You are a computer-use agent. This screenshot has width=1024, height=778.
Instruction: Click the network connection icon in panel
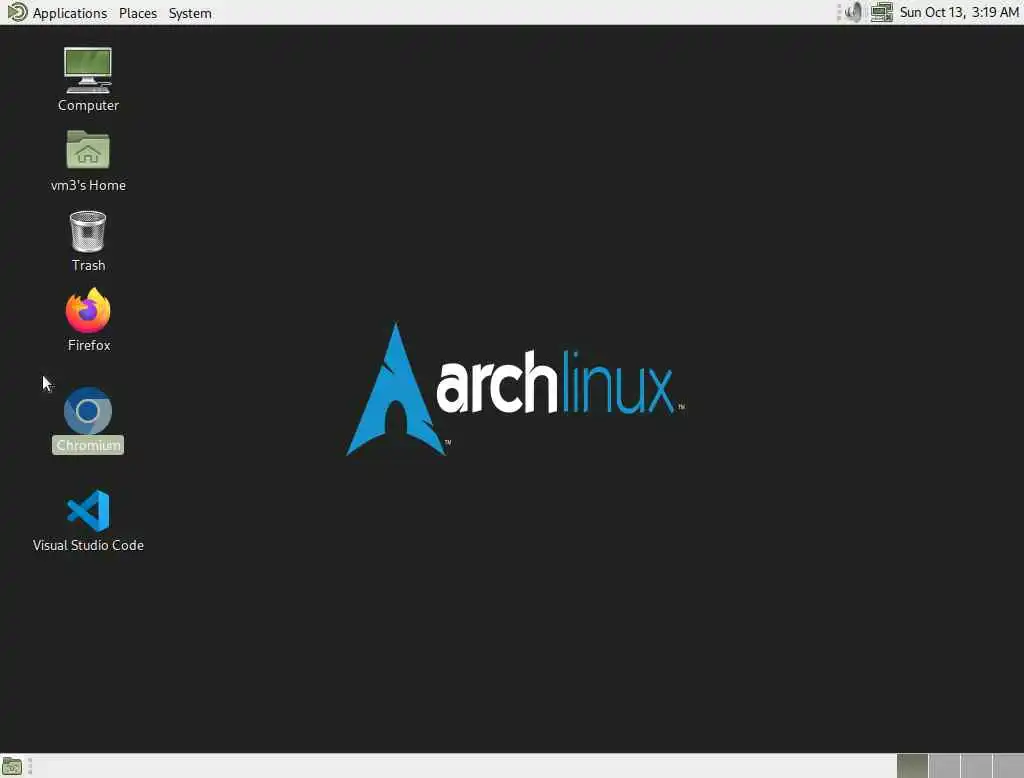point(881,12)
